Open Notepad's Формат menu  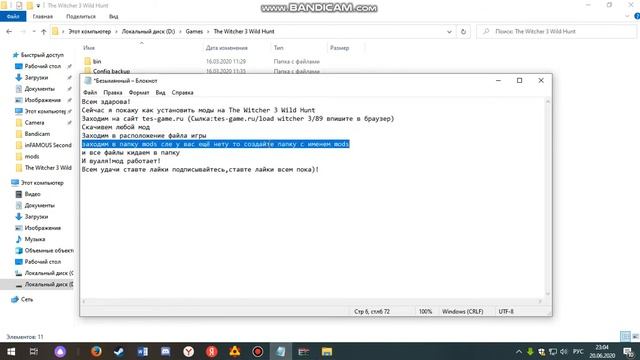[139, 93]
